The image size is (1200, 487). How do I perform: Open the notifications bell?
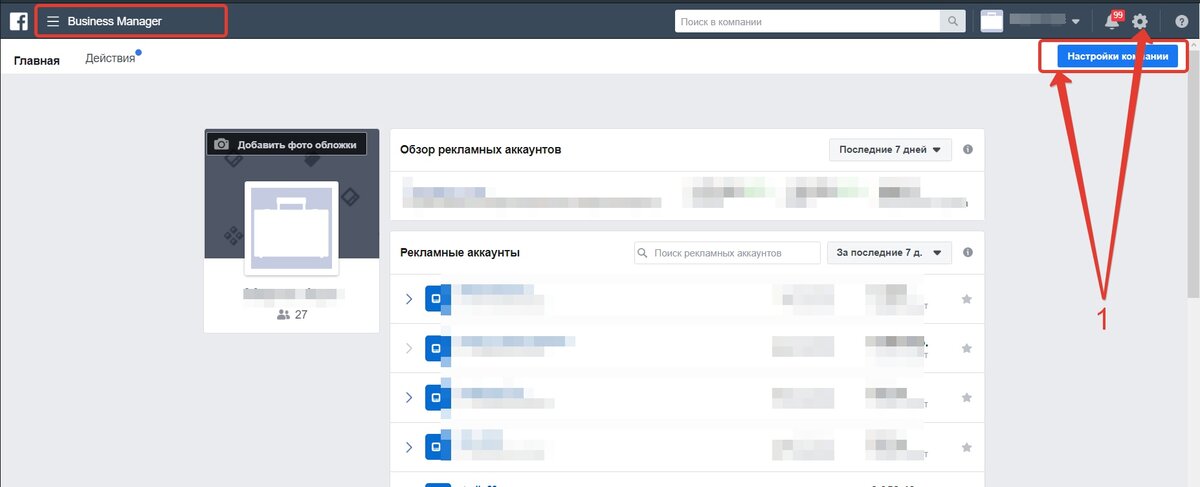pyautogui.click(x=1111, y=22)
